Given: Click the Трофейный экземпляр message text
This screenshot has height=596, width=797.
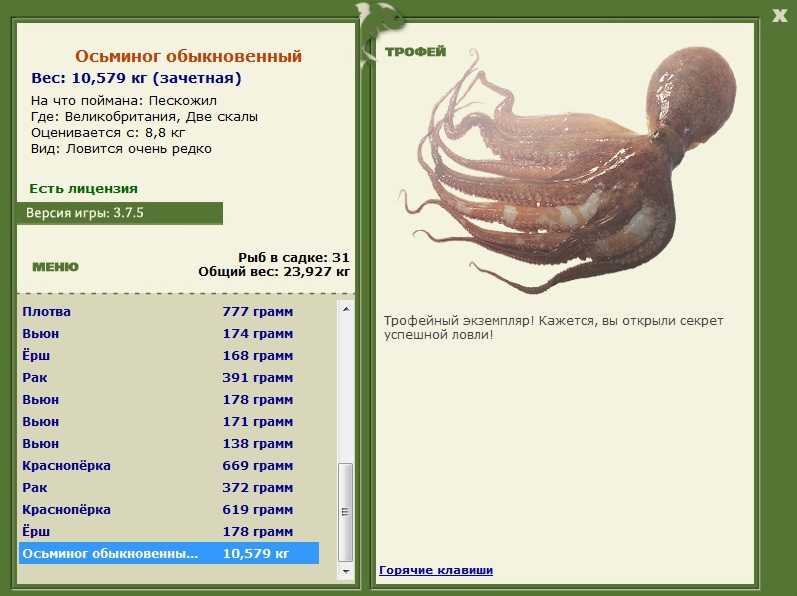Looking at the screenshot, I should (x=554, y=328).
